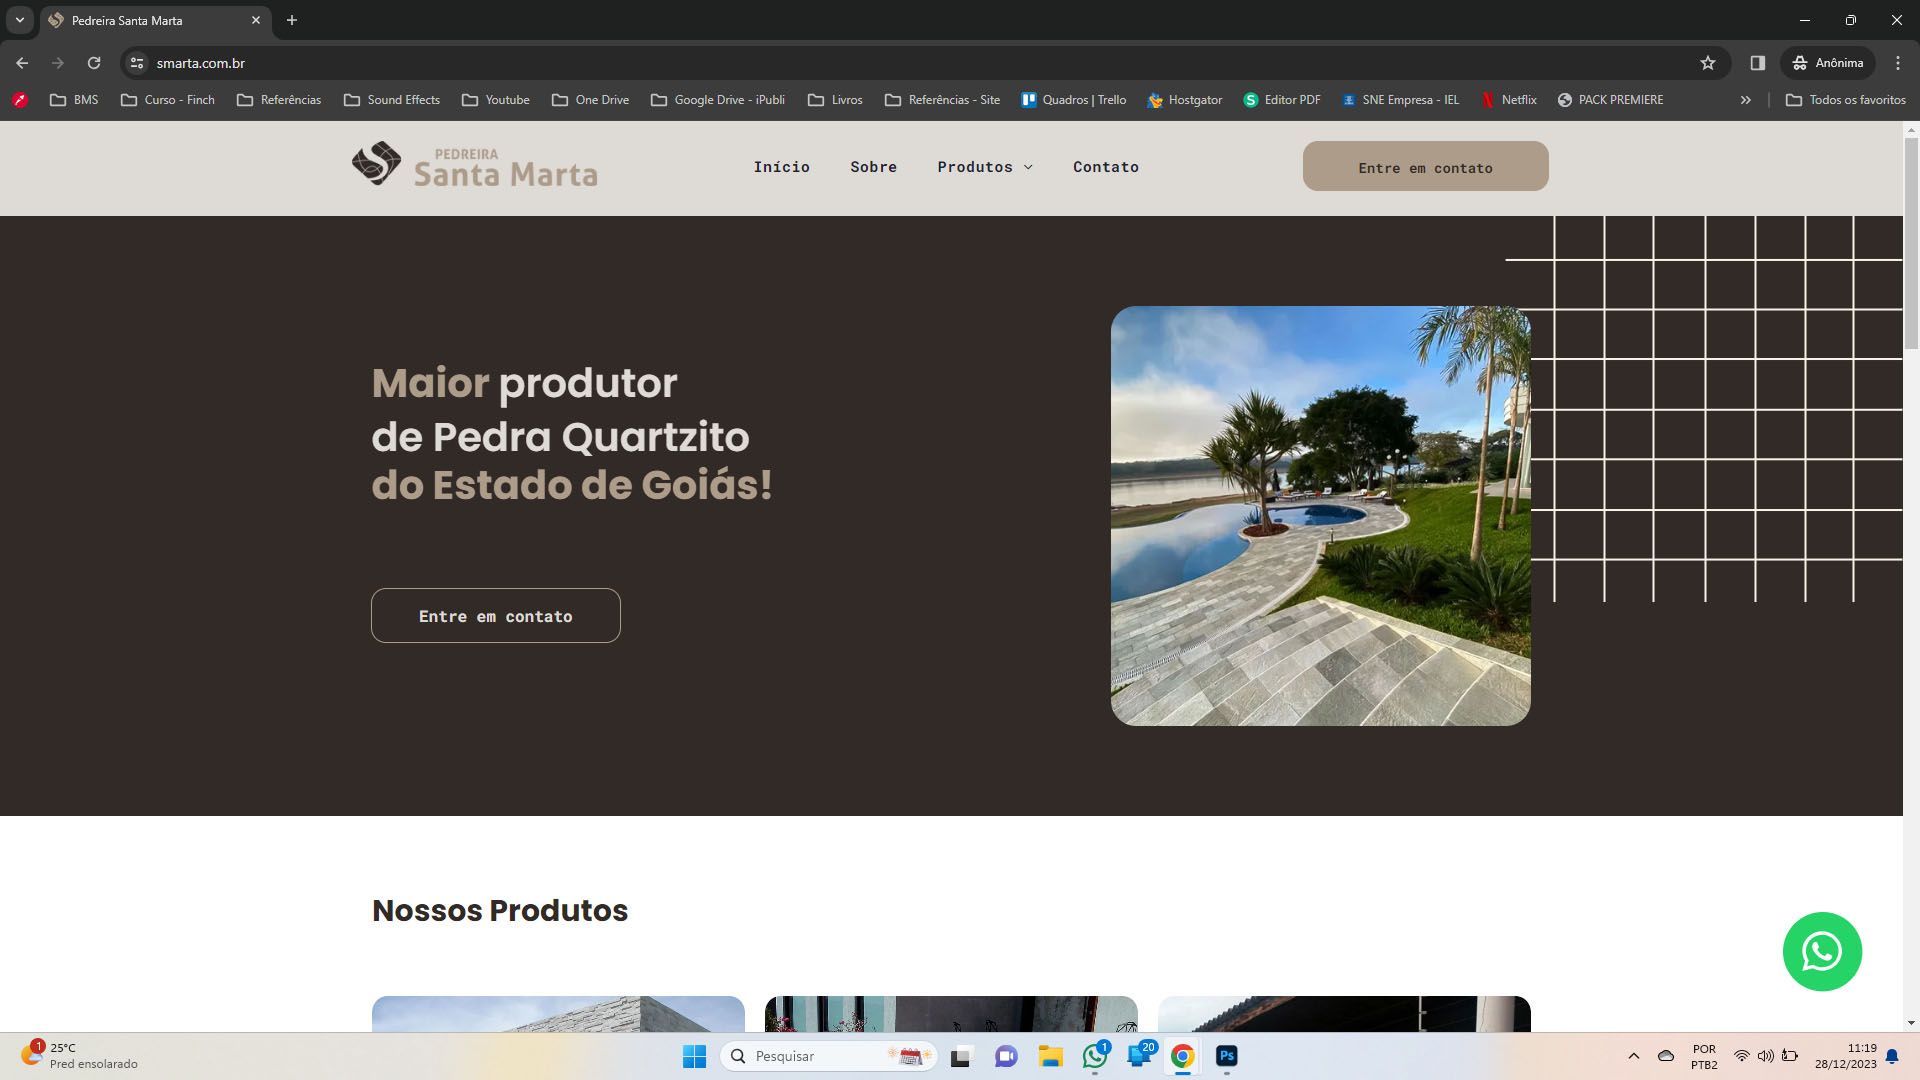
Task: Click the hero outlined Entre em contato button
Action: (x=496, y=616)
